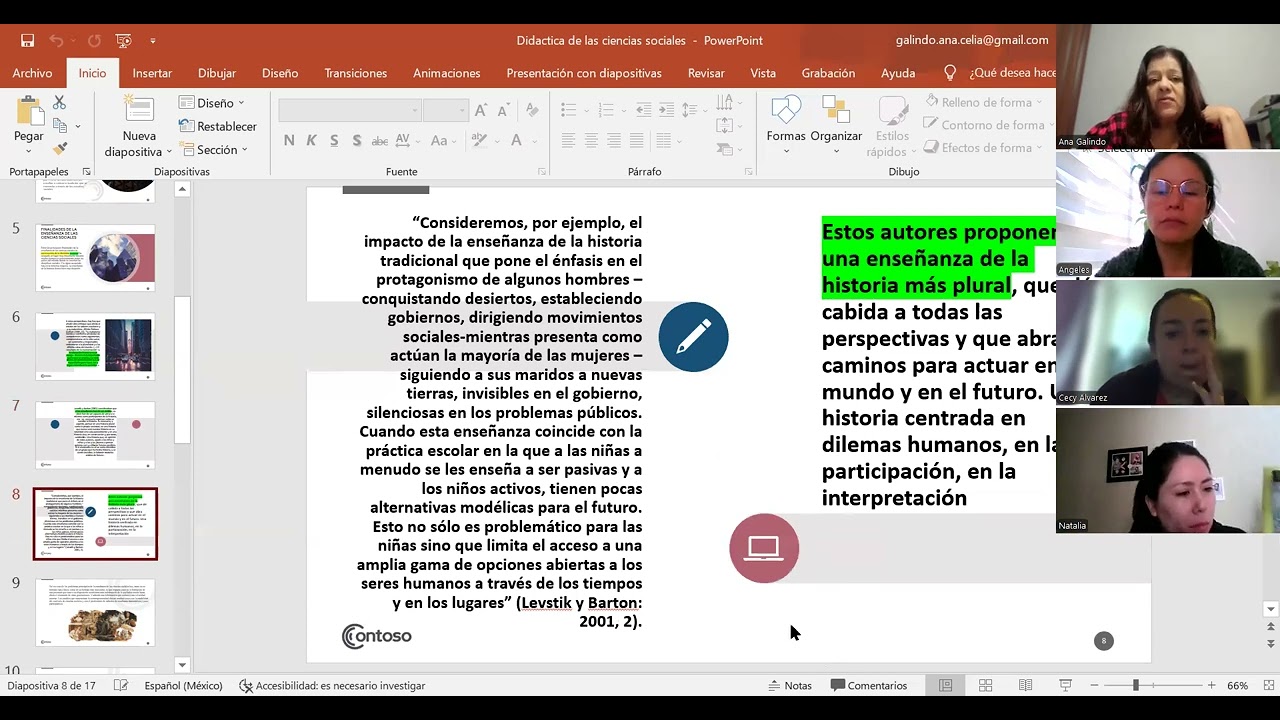The height and width of the screenshot is (720, 1280).
Task: Click the font color A icon
Action: (x=517, y=141)
